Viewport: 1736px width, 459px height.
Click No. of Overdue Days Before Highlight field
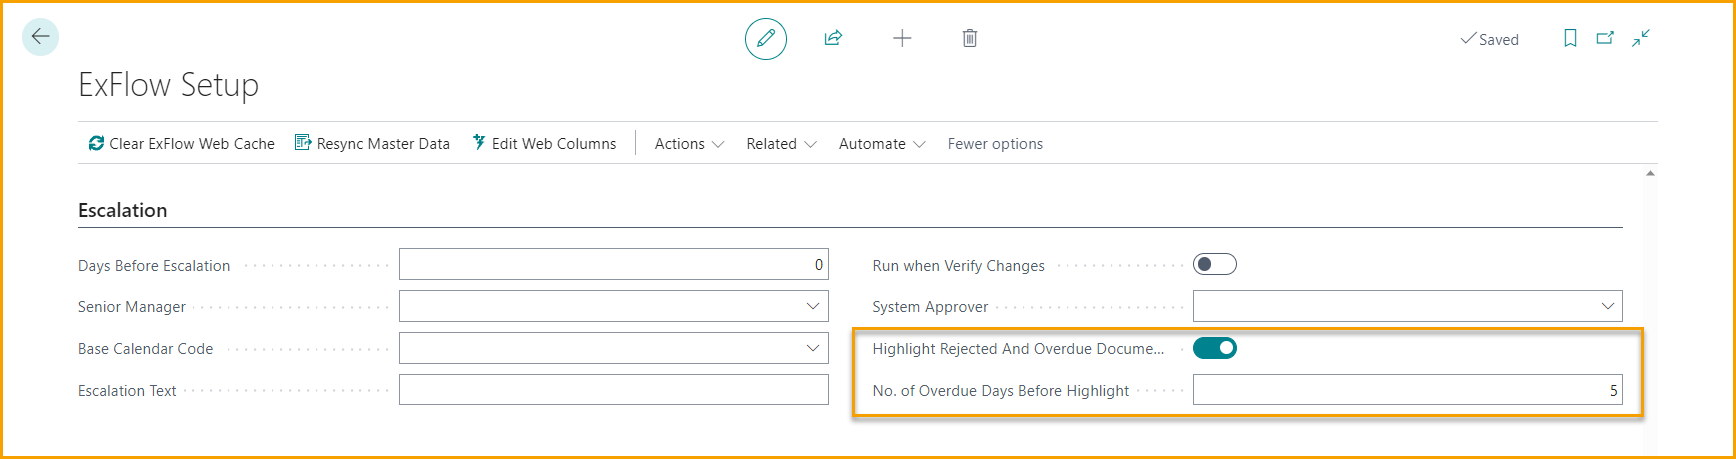click(1408, 390)
